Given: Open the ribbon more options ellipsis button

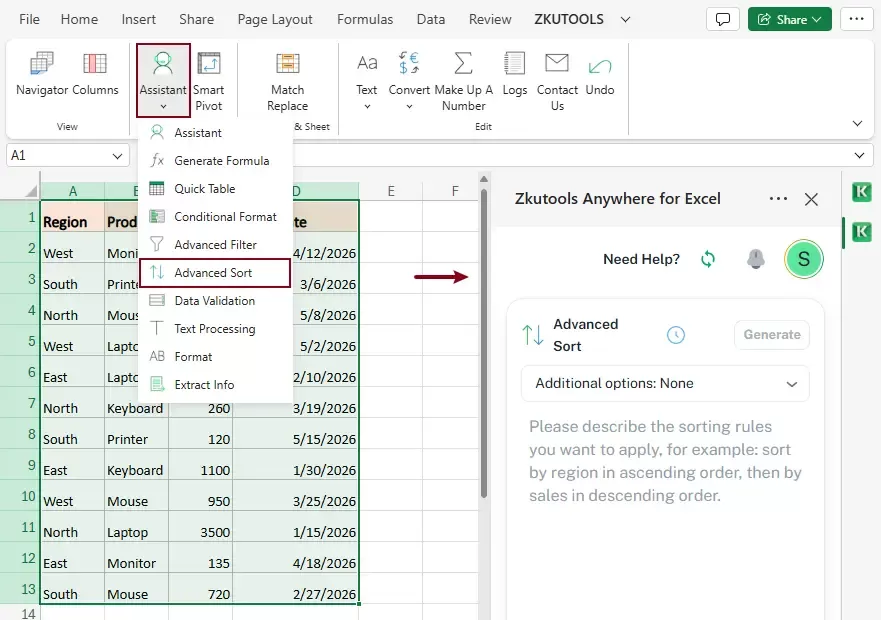Looking at the screenshot, I should [x=856, y=19].
